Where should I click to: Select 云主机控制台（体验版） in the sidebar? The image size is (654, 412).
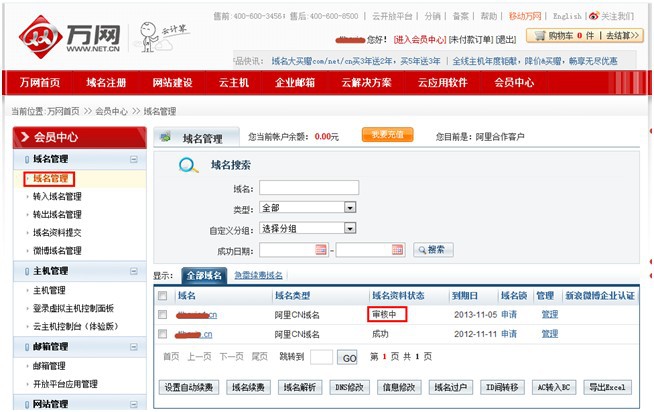[x=75, y=326]
